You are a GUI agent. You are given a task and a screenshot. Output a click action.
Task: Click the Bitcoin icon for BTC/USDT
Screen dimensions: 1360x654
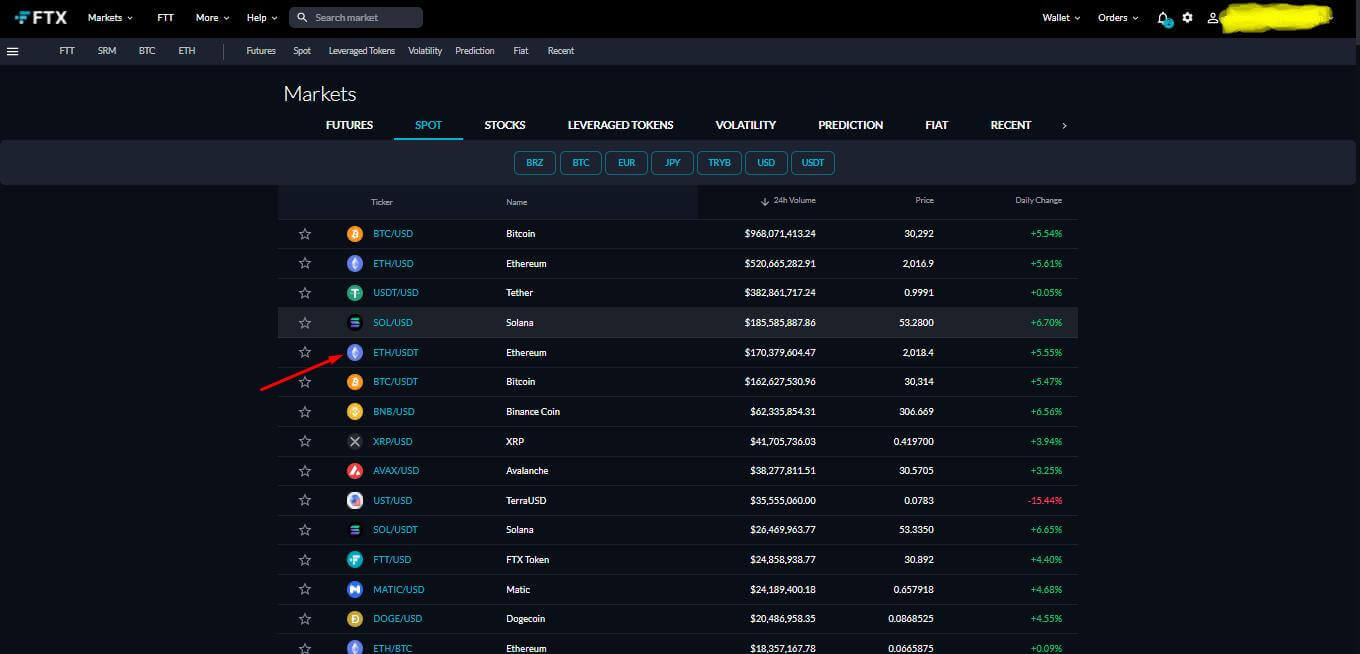tap(355, 382)
